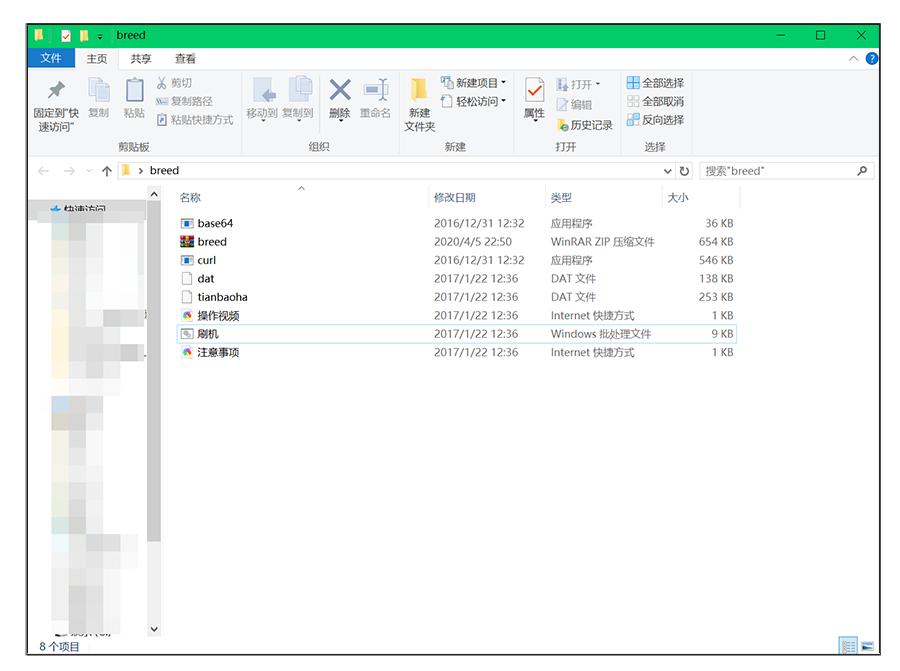Switch to Large icons view
Screen dimensions: 900x671
868,646
